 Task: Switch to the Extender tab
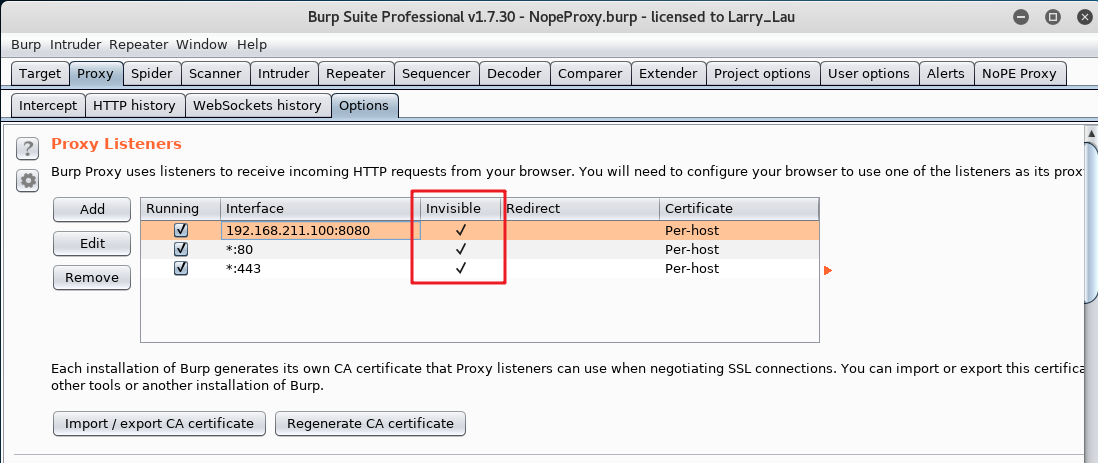tap(668, 74)
